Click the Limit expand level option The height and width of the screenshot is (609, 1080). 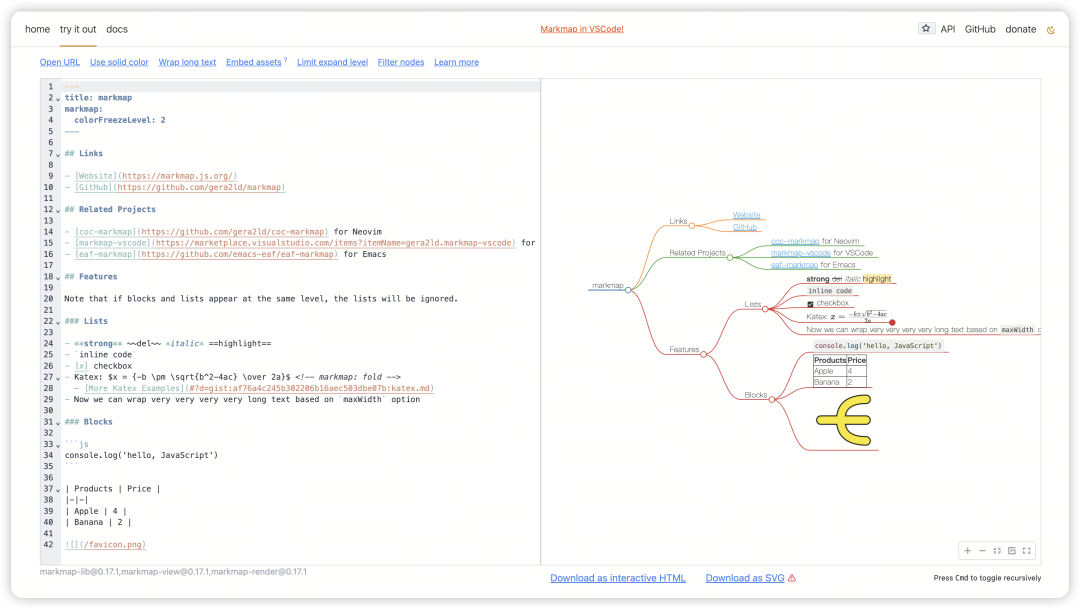tap(332, 62)
